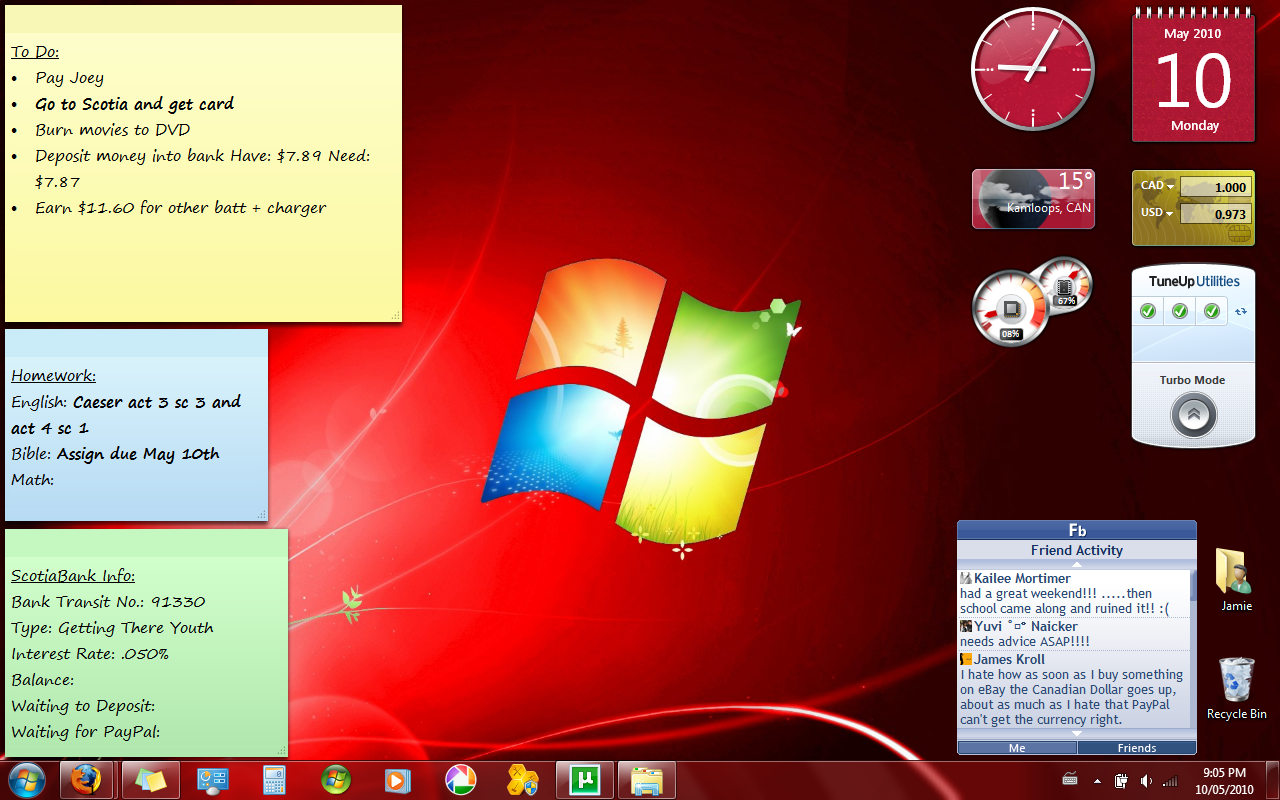Expand hidden icons in the system tray
1280x800 pixels.
pyautogui.click(x=1097, y=779)
